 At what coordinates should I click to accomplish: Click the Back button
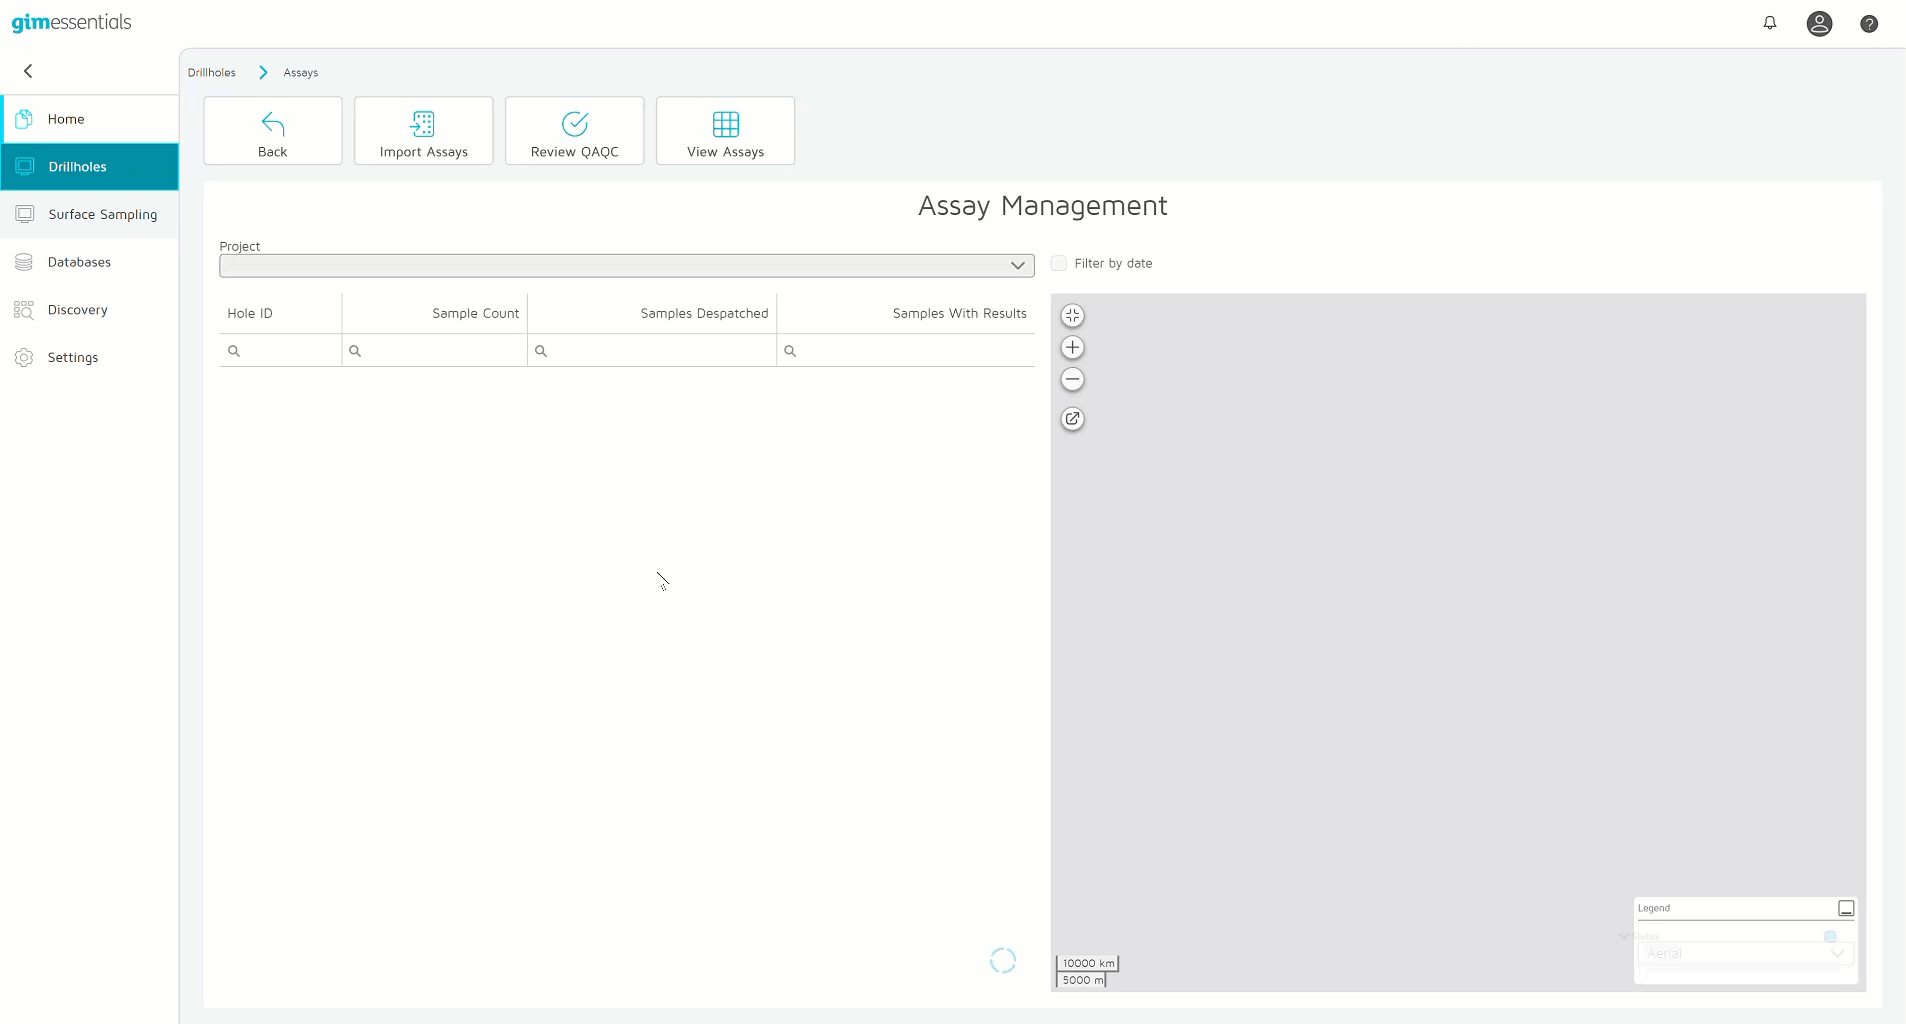[272, 131]
